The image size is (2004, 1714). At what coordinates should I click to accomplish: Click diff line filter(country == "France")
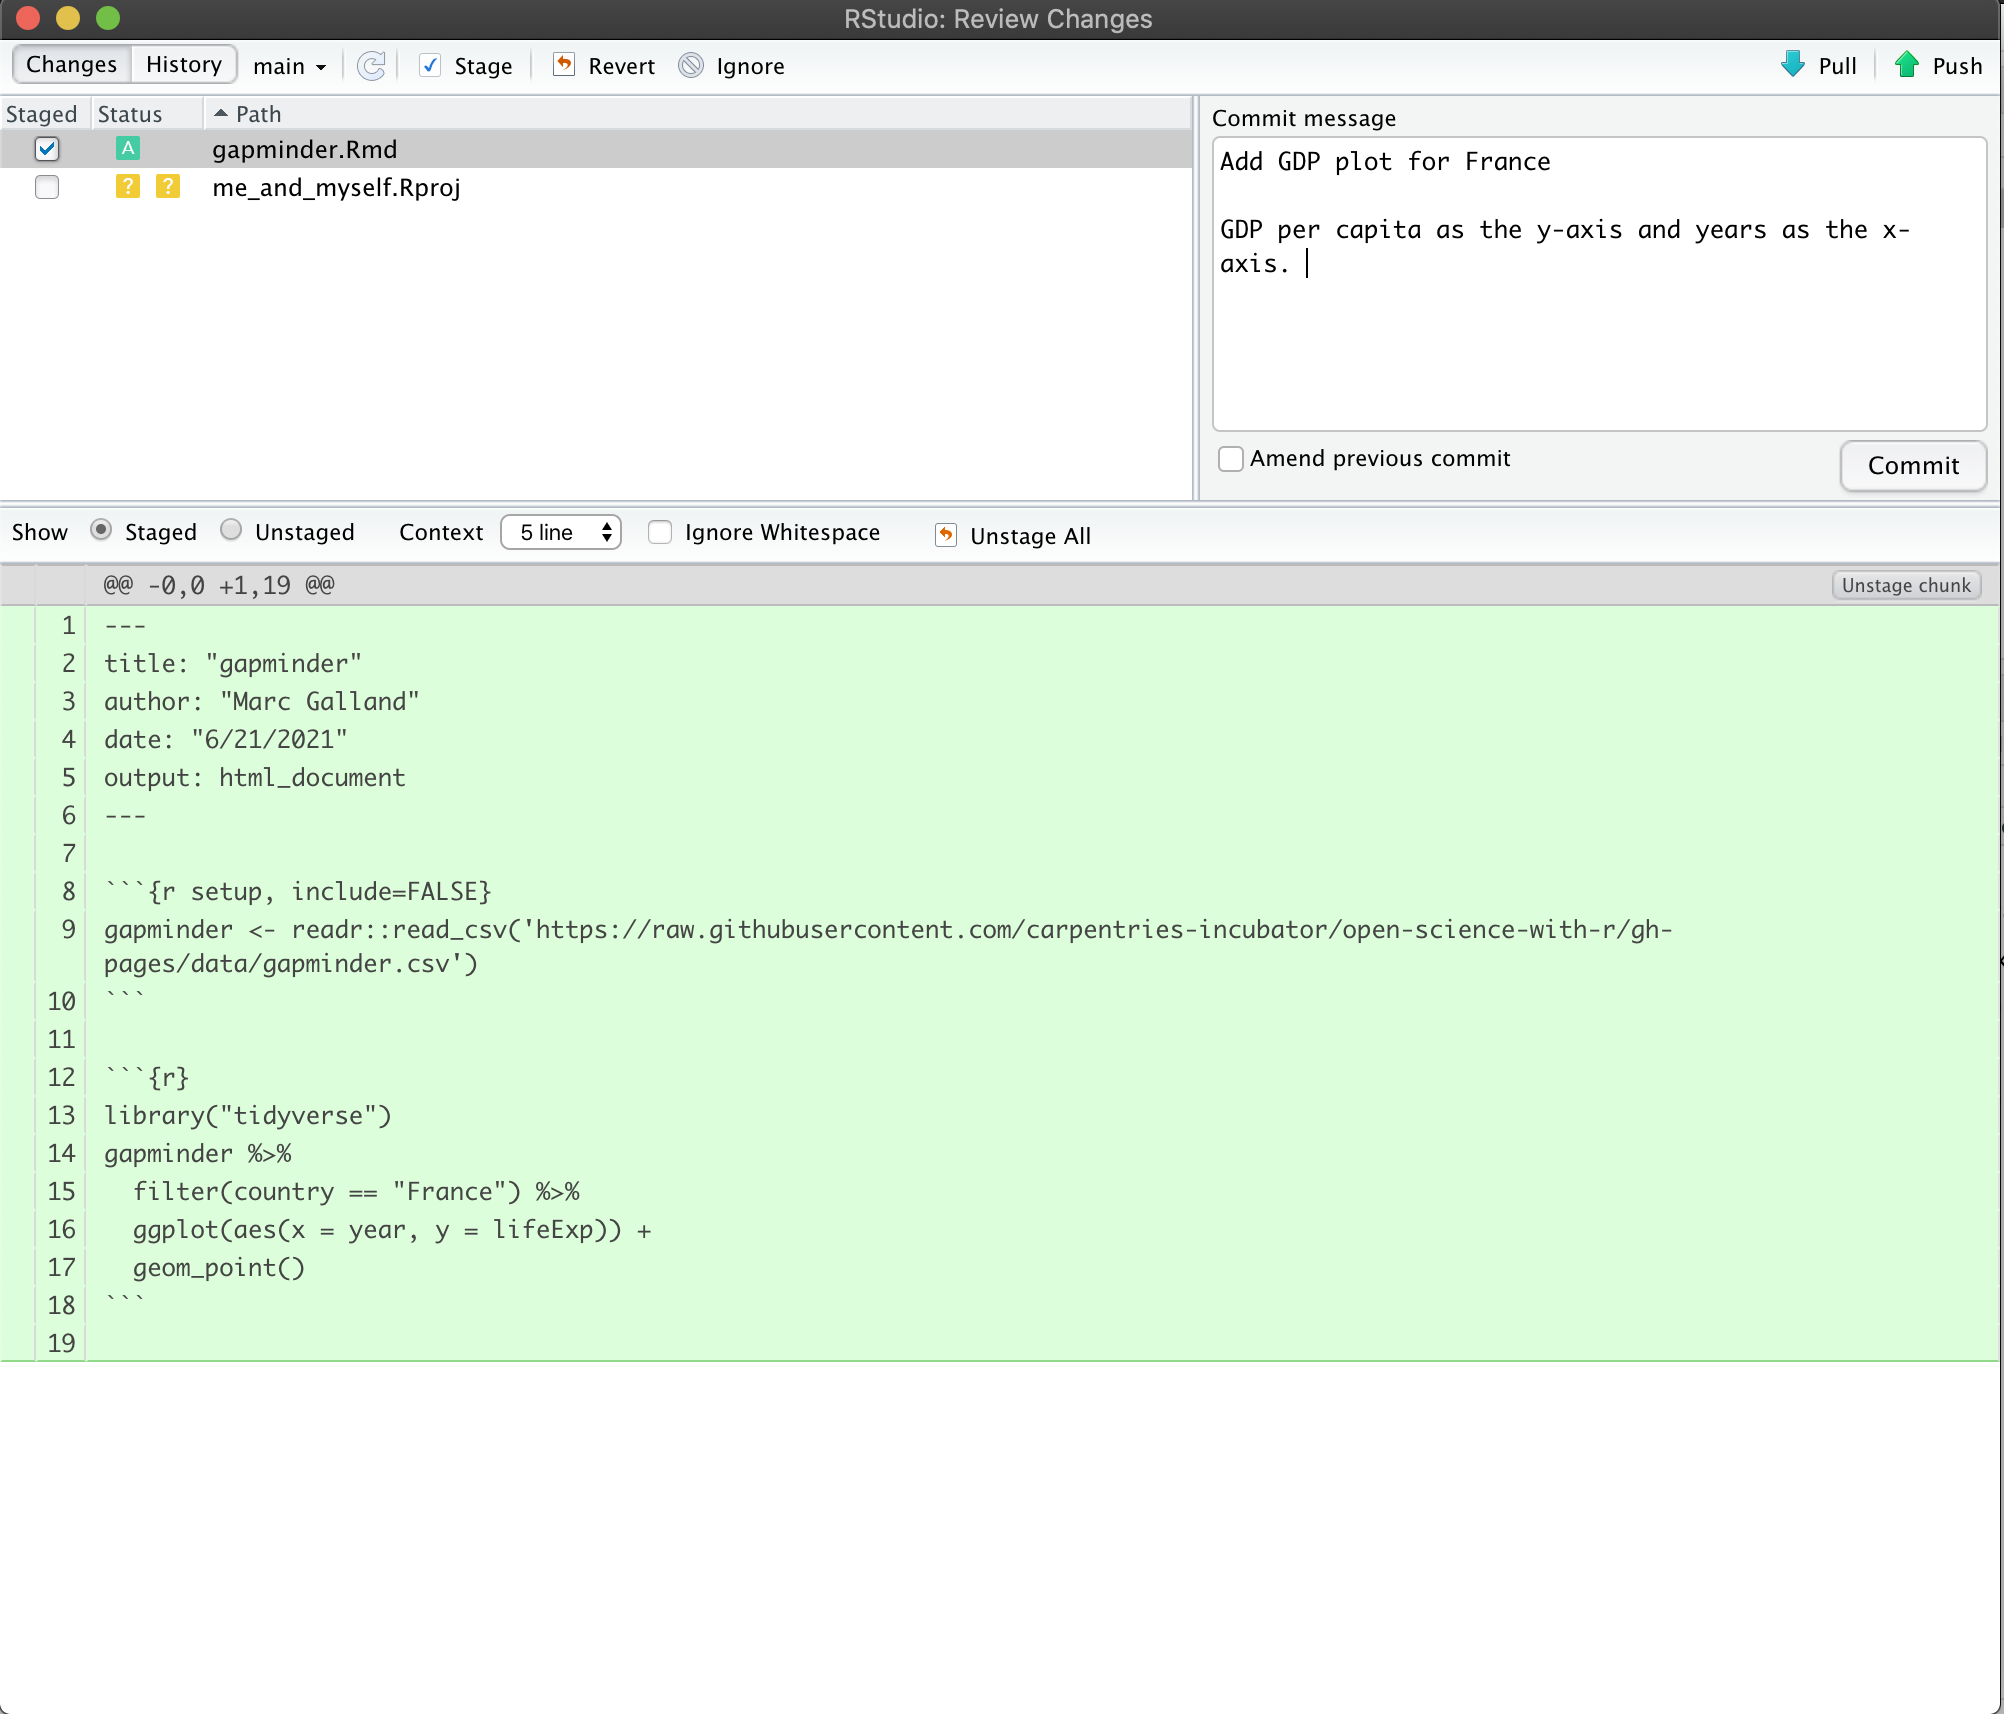pos(356,1191)
